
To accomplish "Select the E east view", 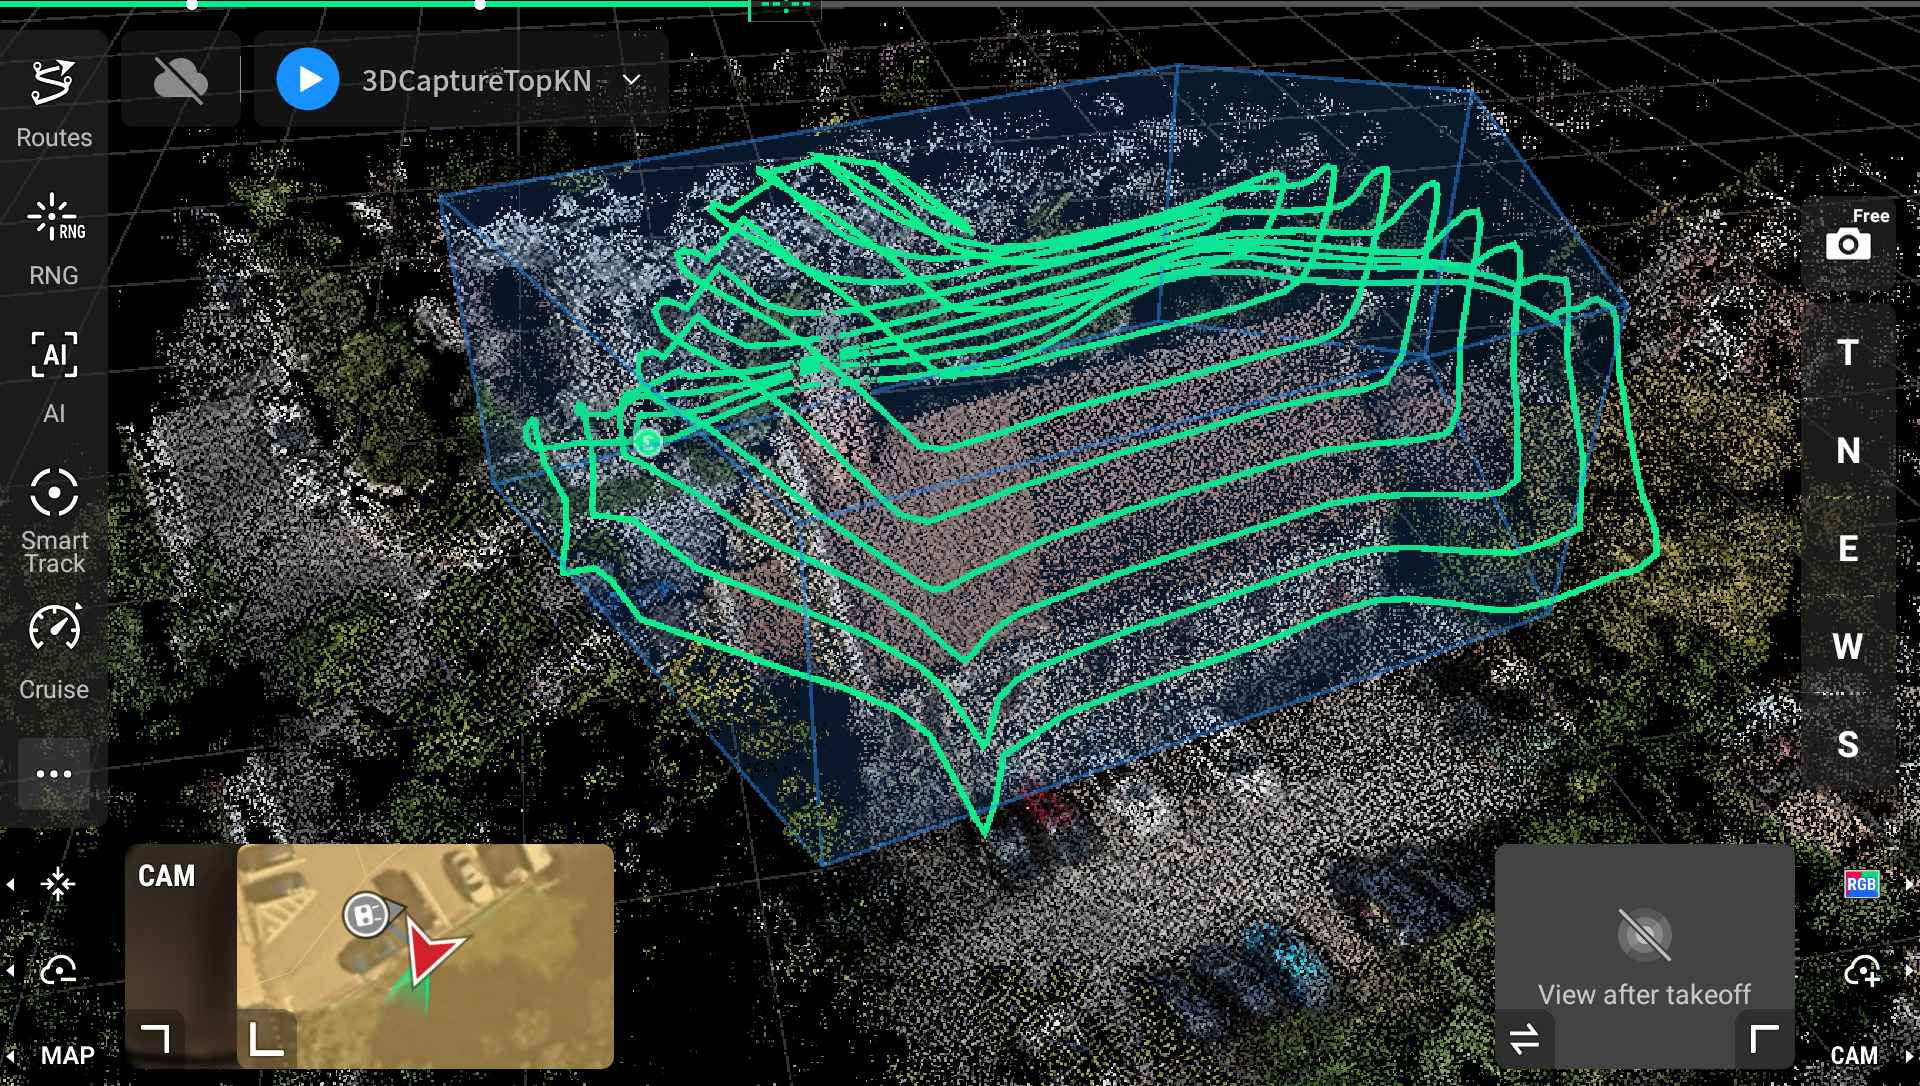I will point(1848,548).
